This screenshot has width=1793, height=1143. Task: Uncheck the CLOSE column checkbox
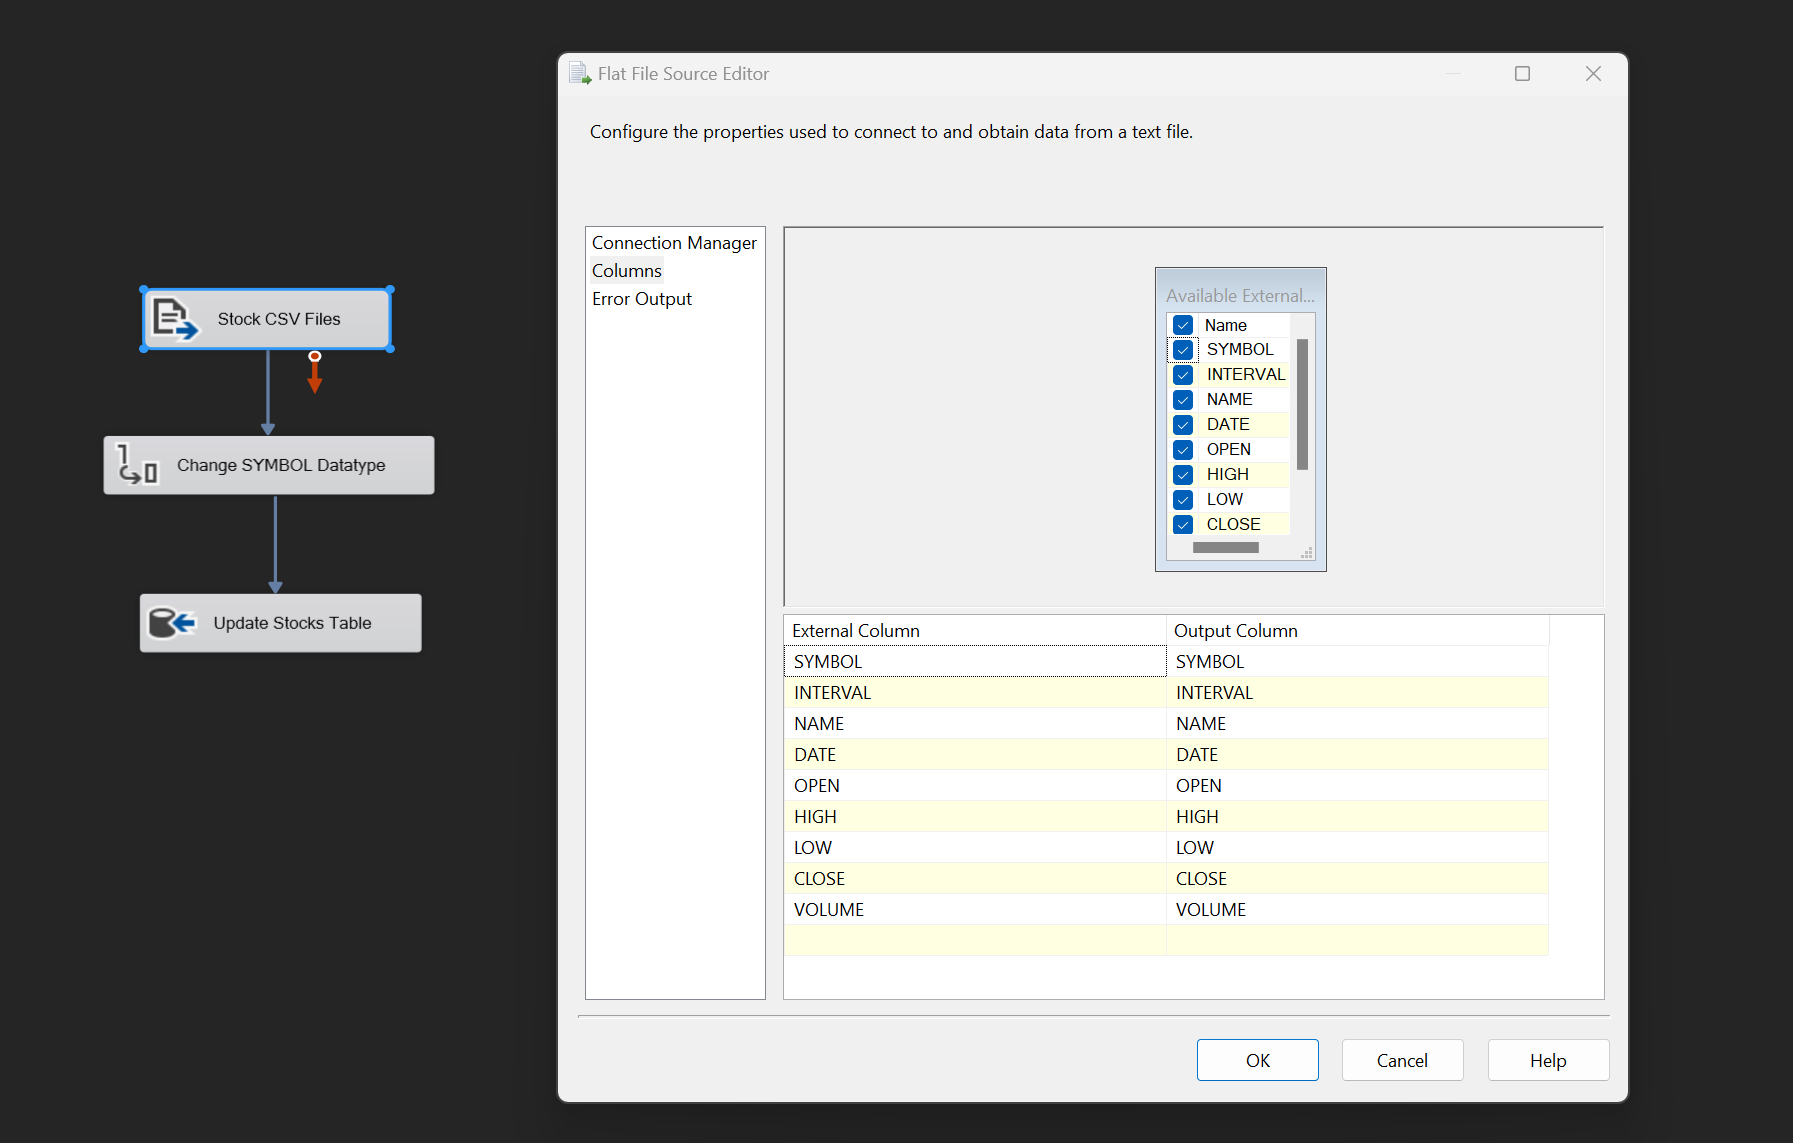pos(1183,525)
